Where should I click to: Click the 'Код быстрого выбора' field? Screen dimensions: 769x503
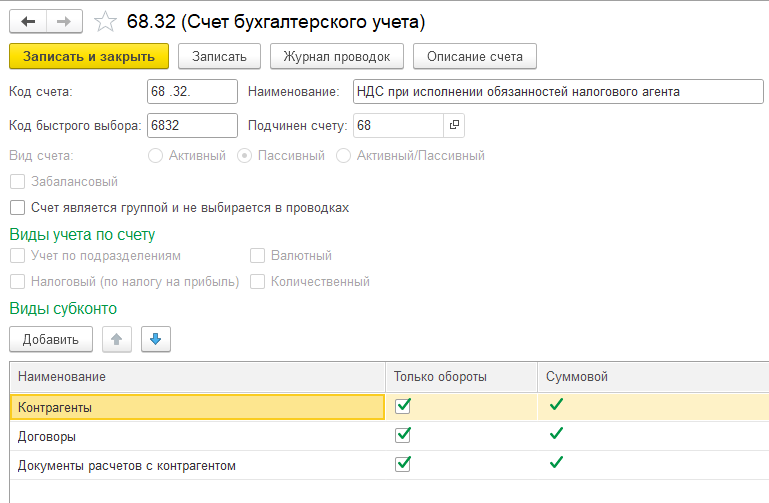click(x=191, y=125)
